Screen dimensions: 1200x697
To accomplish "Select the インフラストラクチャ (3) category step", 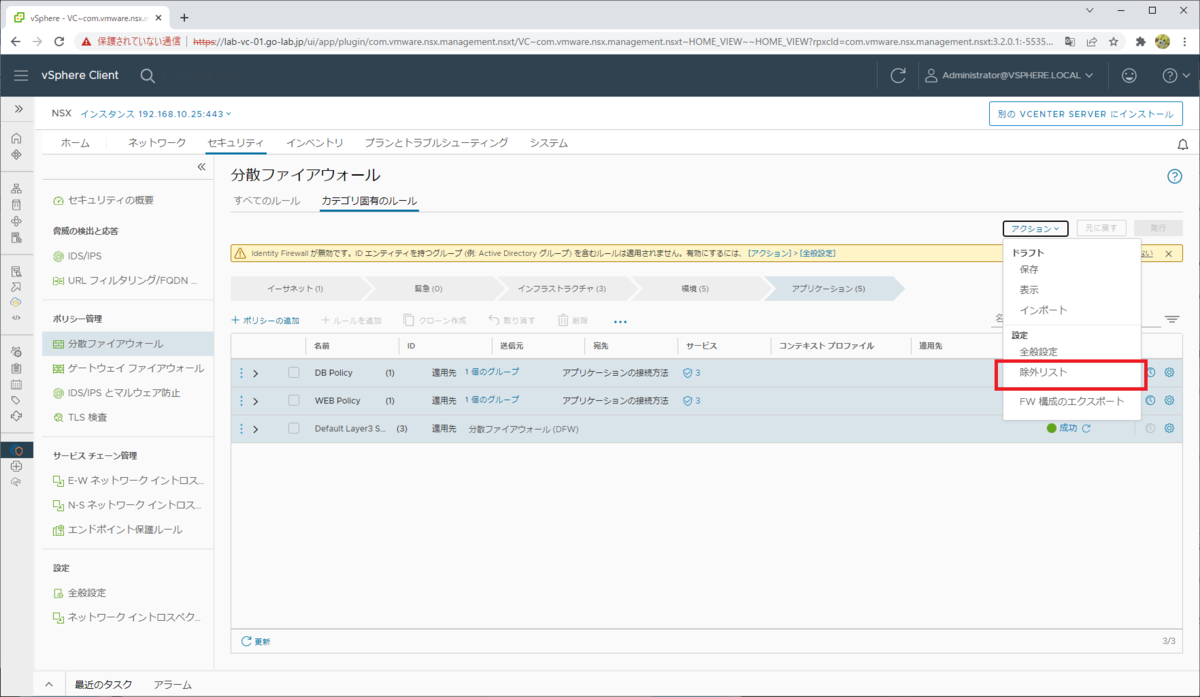I will (562, 289).
